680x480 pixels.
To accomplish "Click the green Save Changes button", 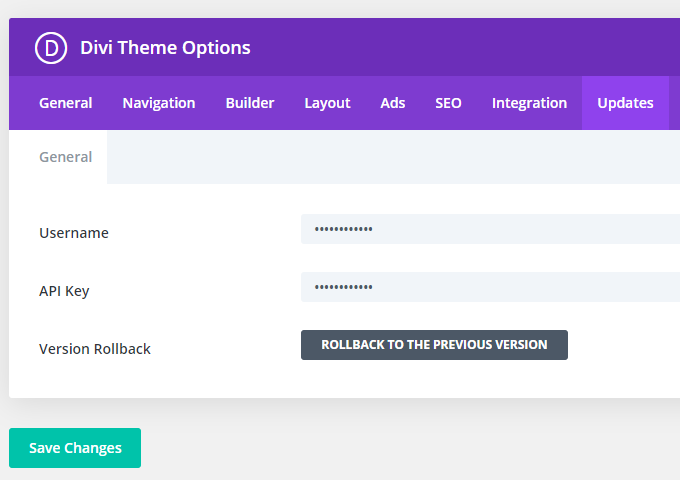I will point(75,448).
